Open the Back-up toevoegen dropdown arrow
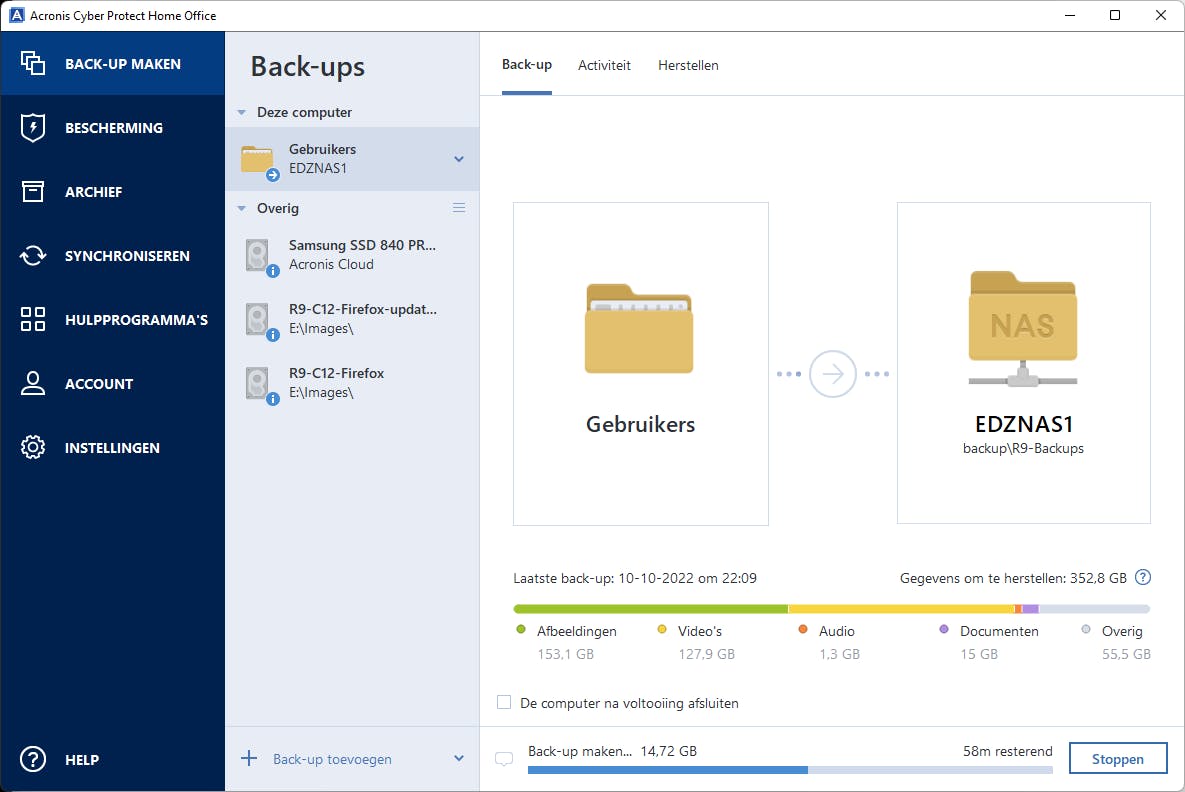The height and width of the screenshot is (792, 1185). 459,758
